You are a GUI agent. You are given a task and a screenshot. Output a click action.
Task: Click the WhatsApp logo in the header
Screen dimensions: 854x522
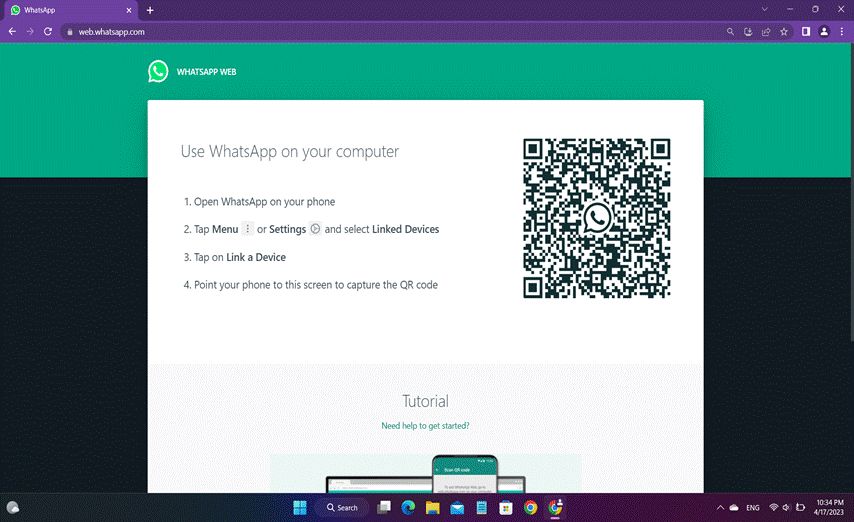click(158, 71)
